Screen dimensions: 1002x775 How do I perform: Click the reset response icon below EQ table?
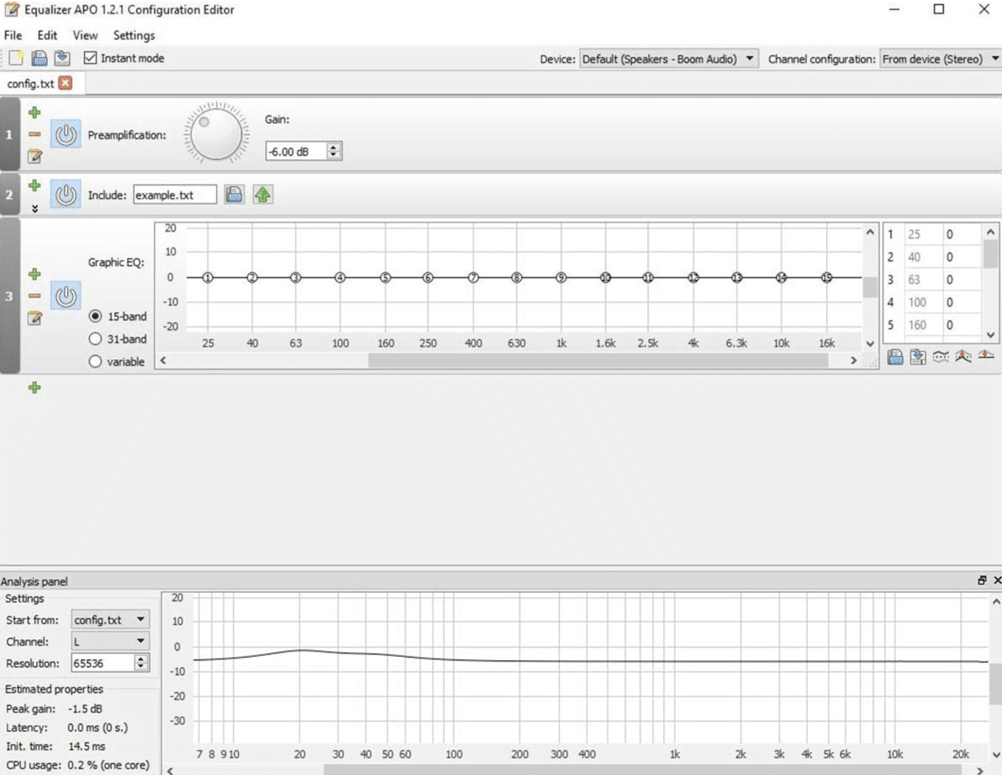point(986,355)
